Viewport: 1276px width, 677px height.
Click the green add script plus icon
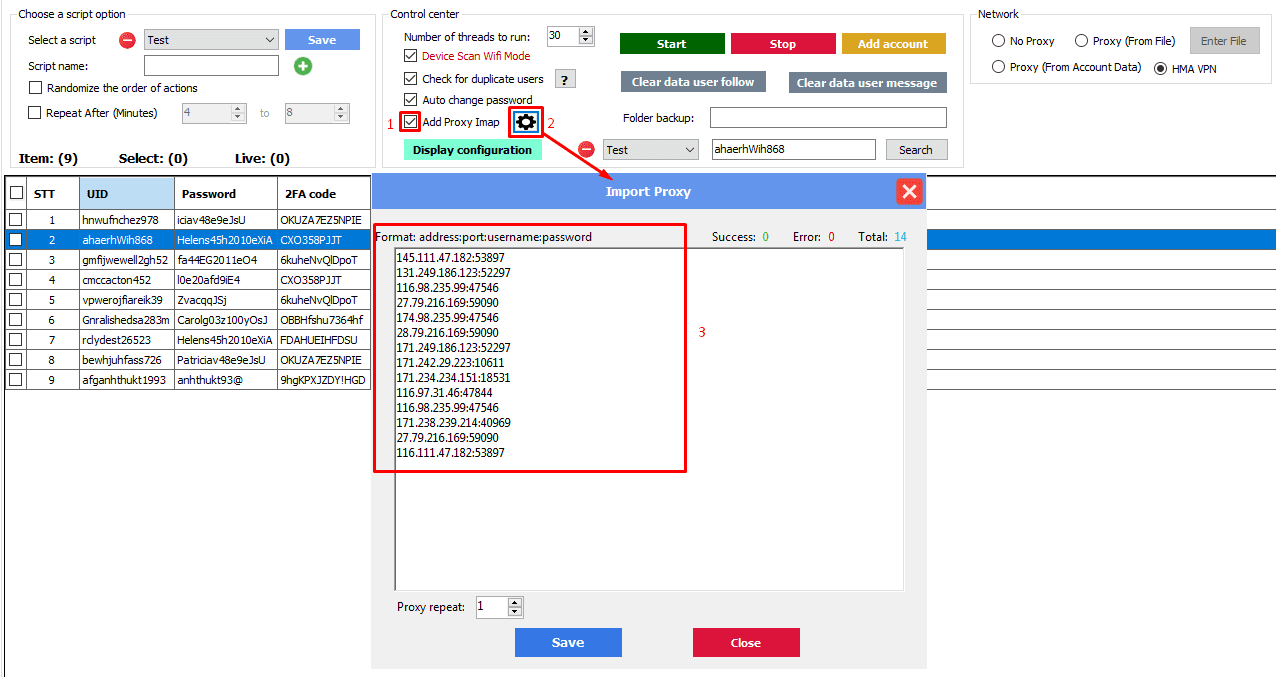point(302,66)
